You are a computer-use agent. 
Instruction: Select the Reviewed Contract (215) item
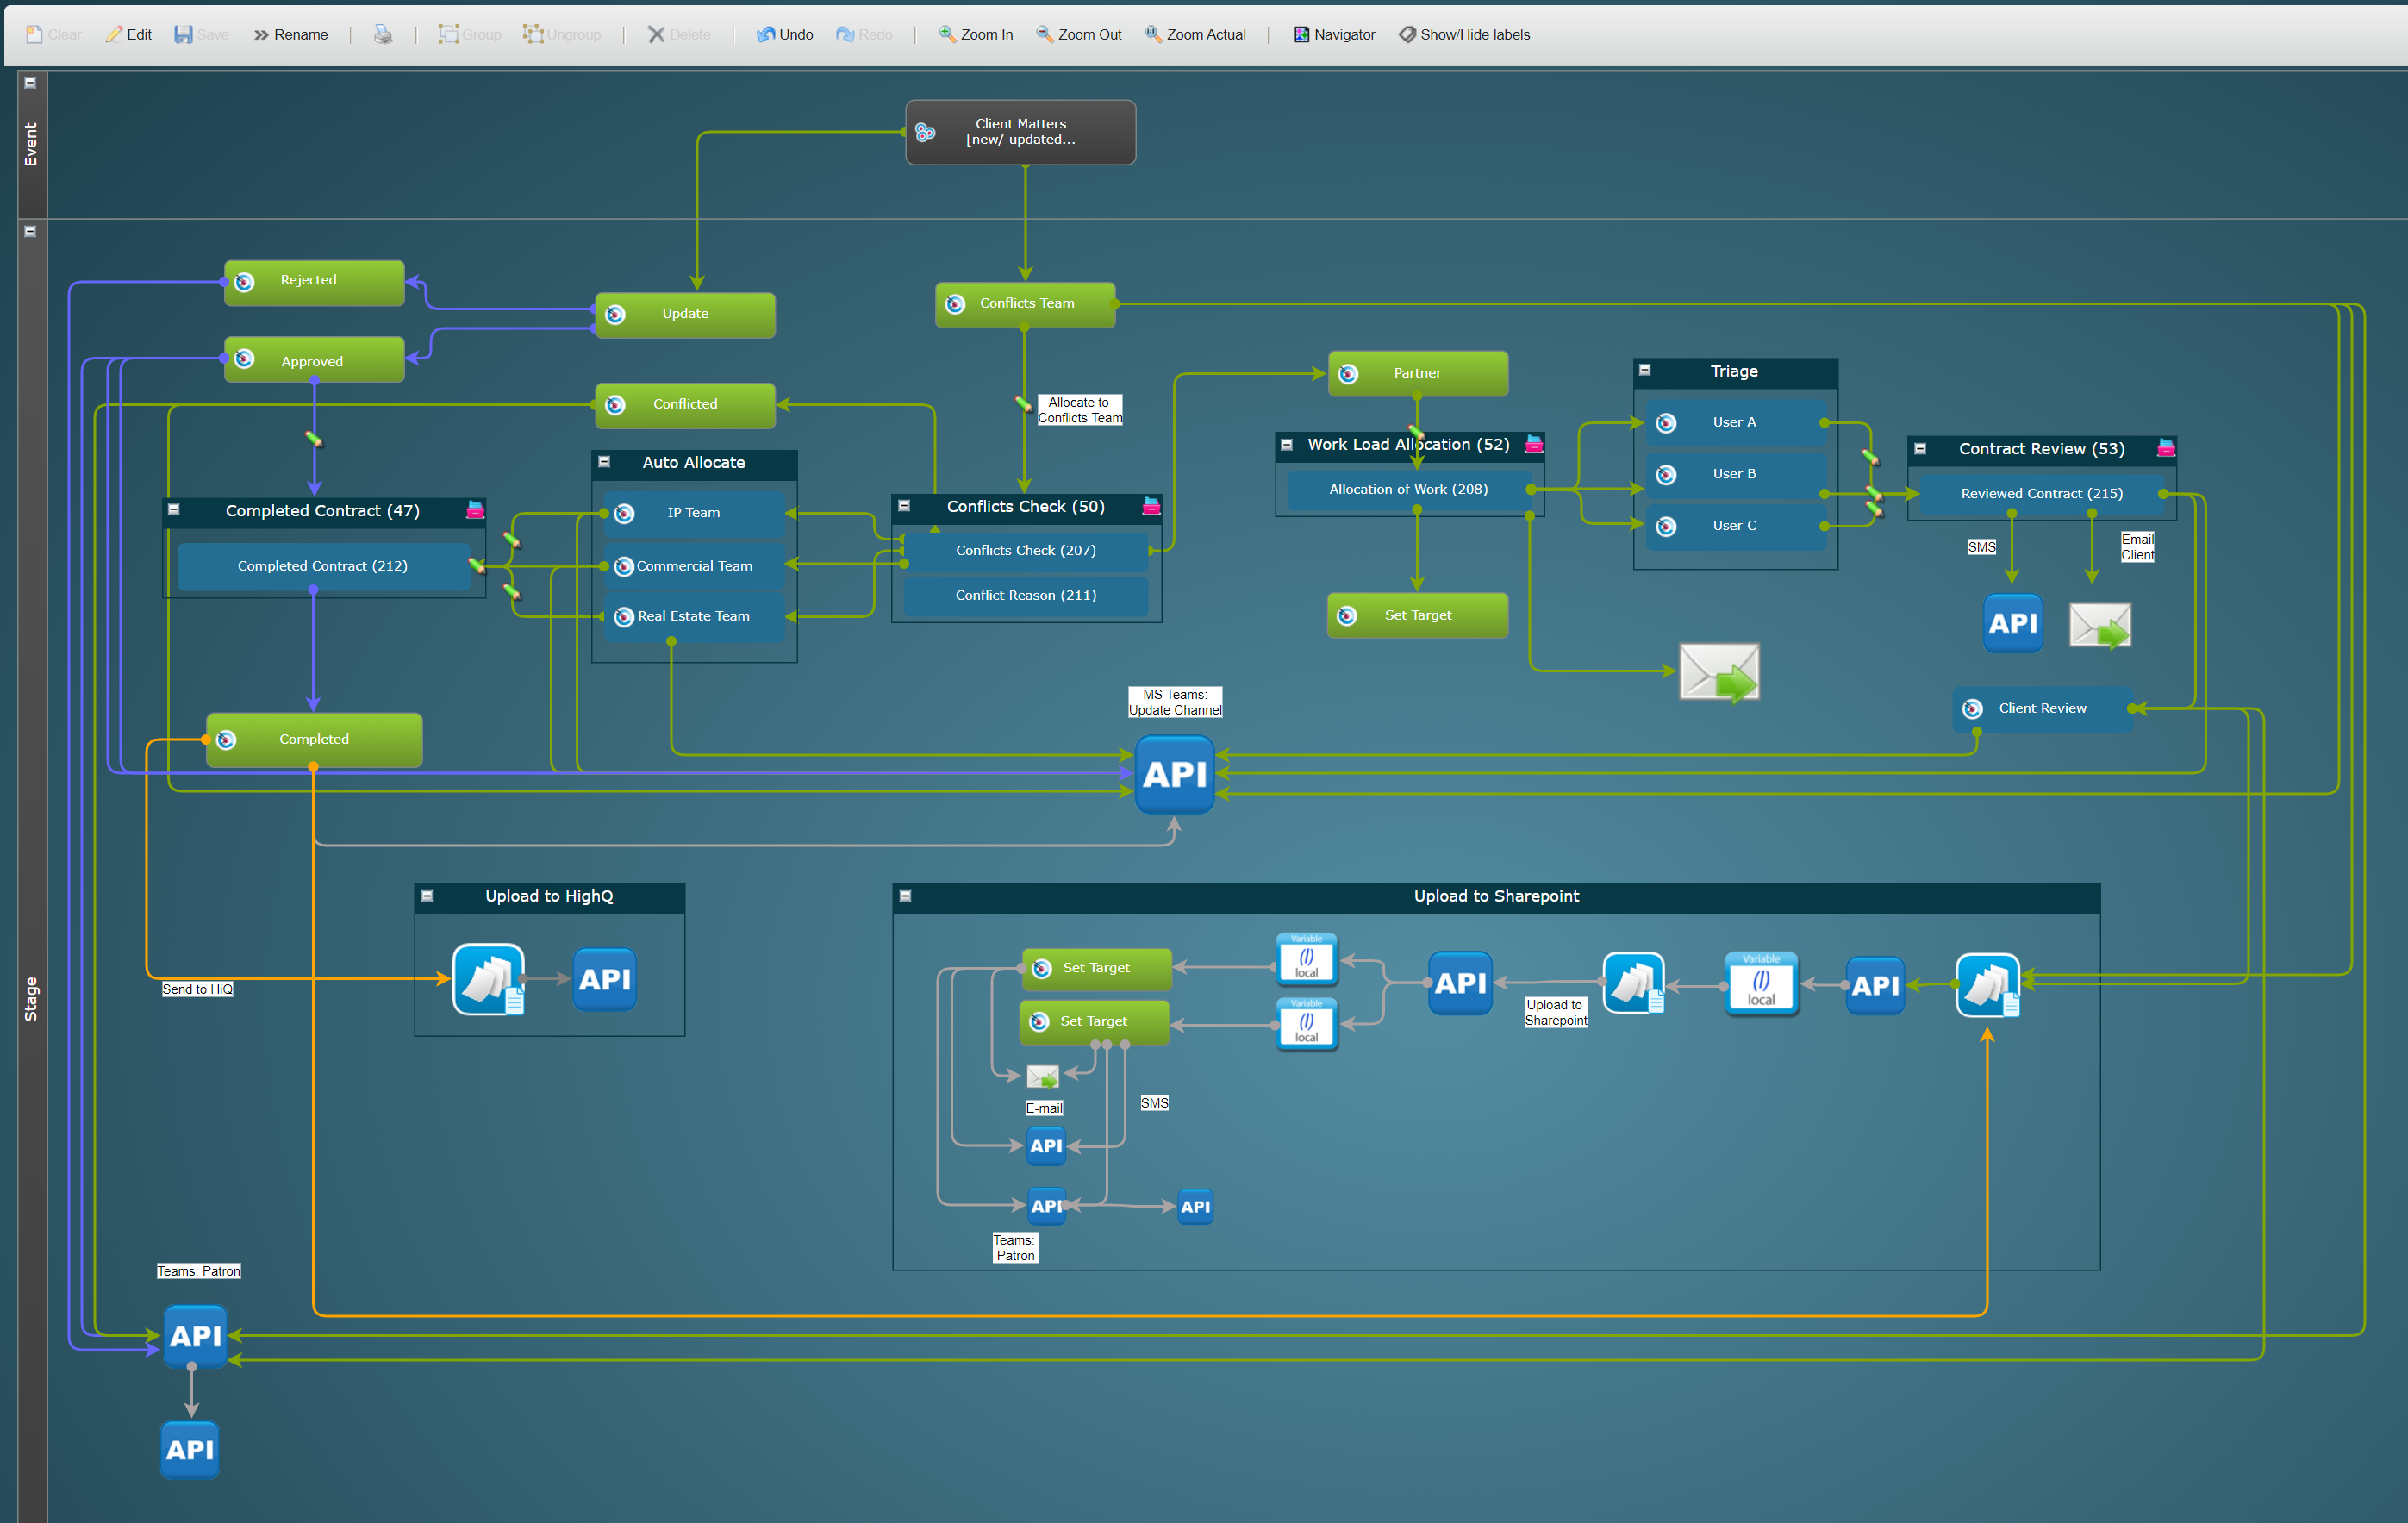[x=2042, y=494]
